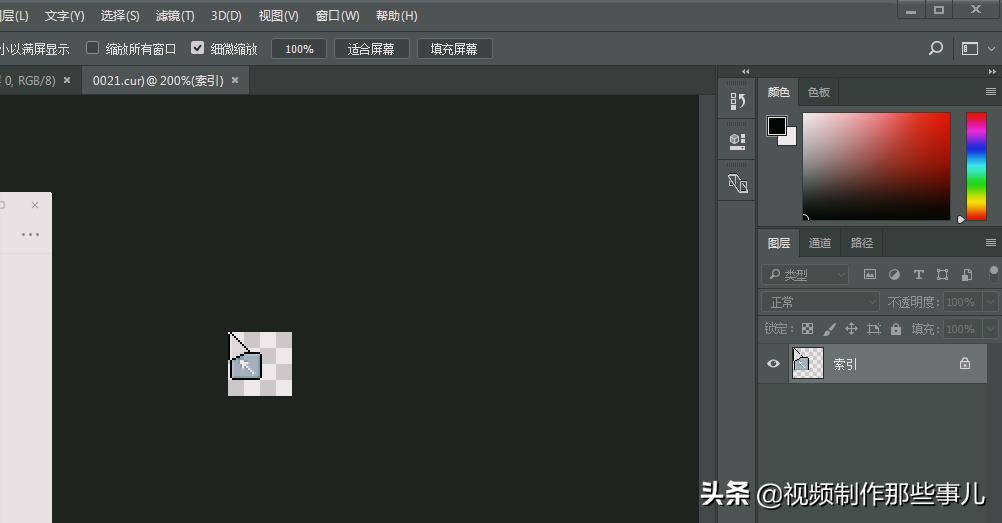Image resolution: width=1002 pixels, height=523 pixels.
Task: Switch to the 色板 tab
Action: (x=819, y=92)
